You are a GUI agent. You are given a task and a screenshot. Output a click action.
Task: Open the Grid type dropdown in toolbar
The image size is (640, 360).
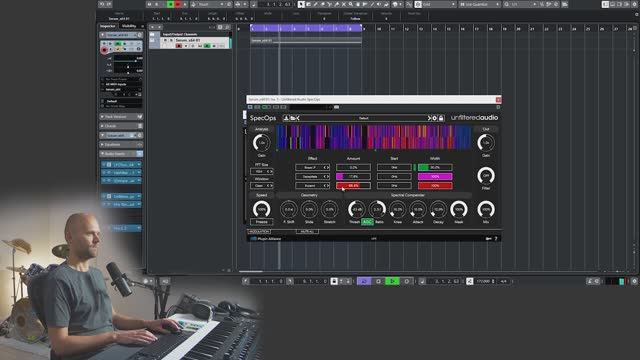pyautogui.click(x=435, y=4)
